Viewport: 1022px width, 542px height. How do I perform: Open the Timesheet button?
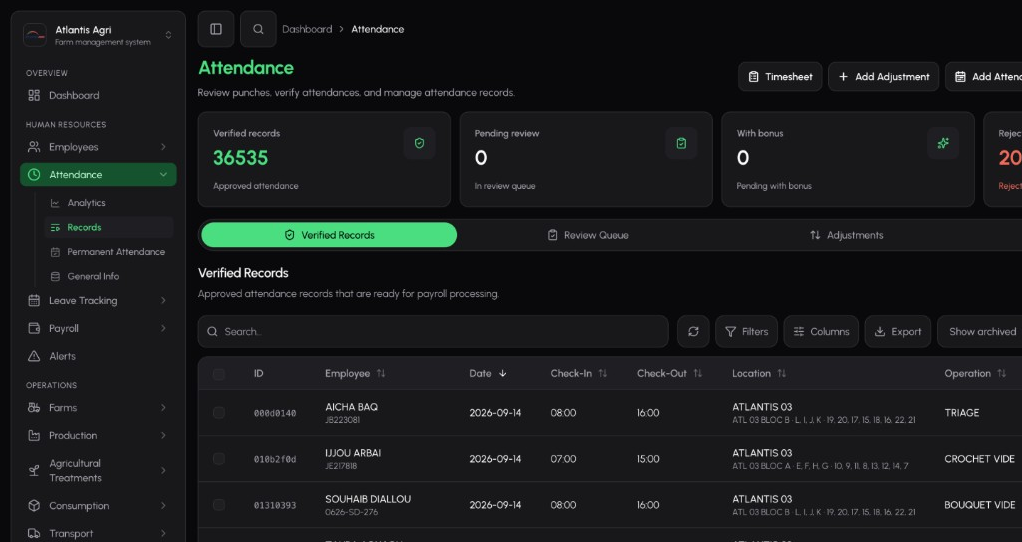click(x=780, y=77)
